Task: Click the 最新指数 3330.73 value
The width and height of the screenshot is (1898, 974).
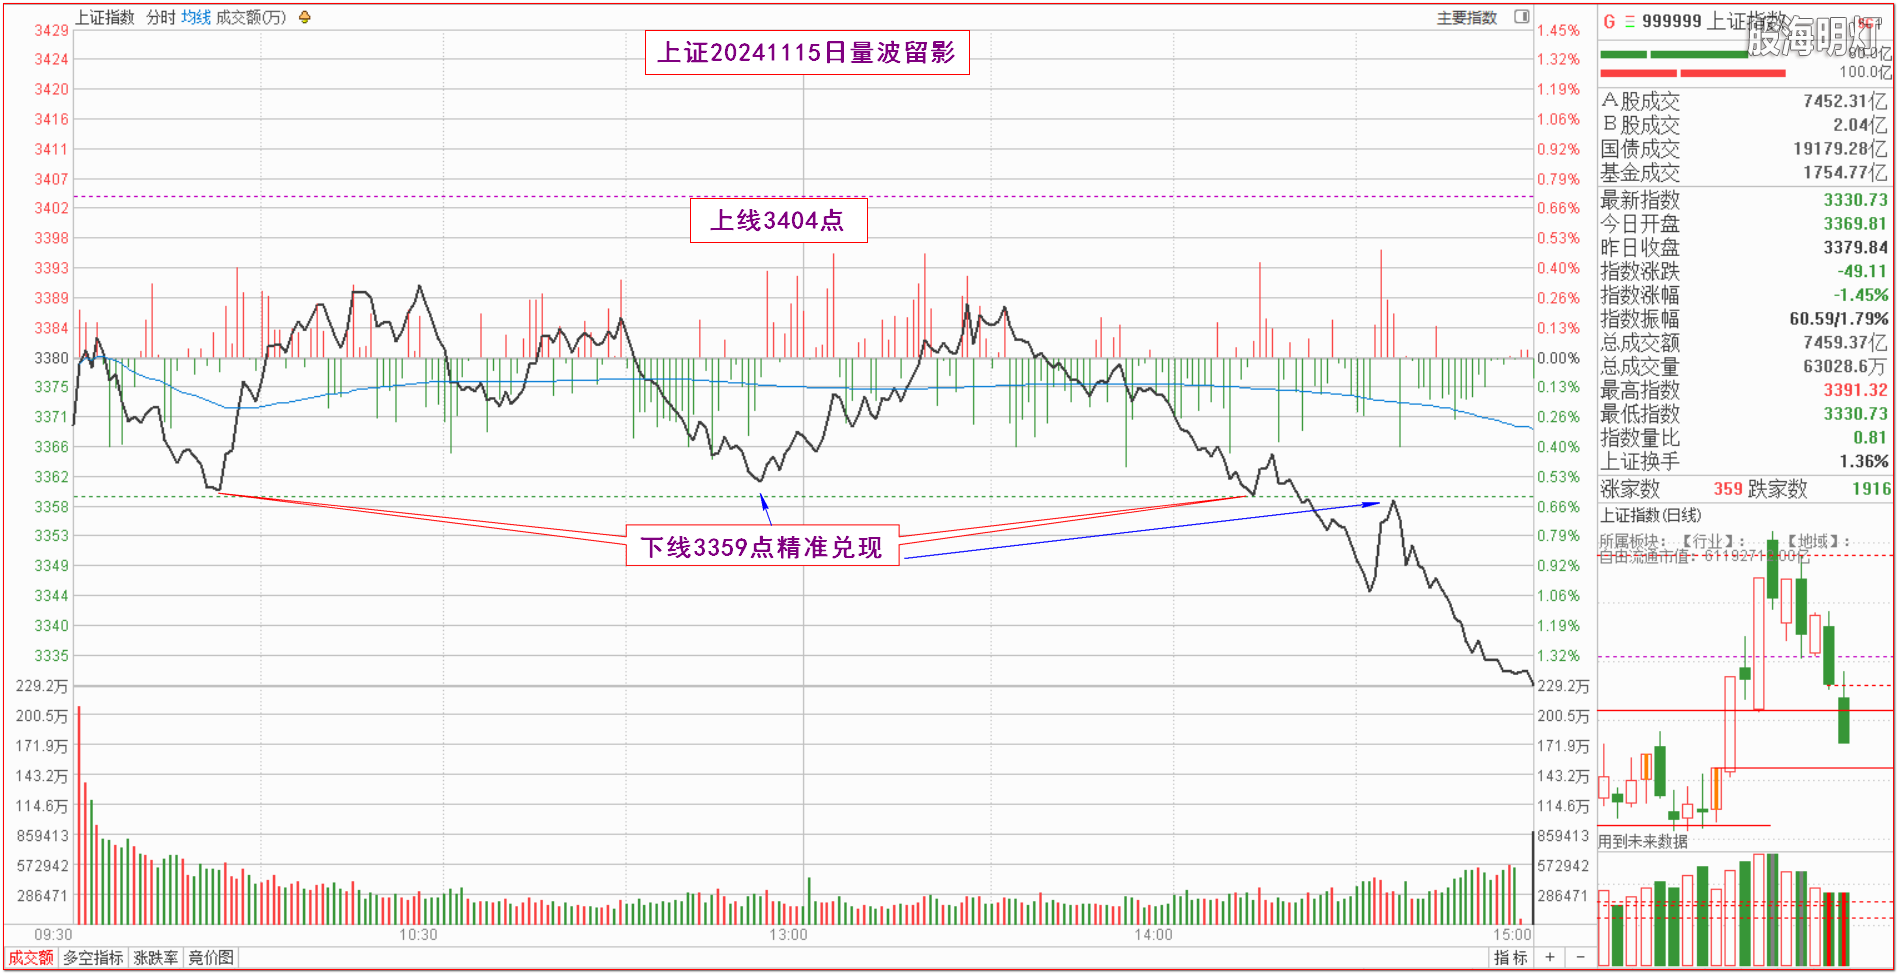Action: (1855, 200)
